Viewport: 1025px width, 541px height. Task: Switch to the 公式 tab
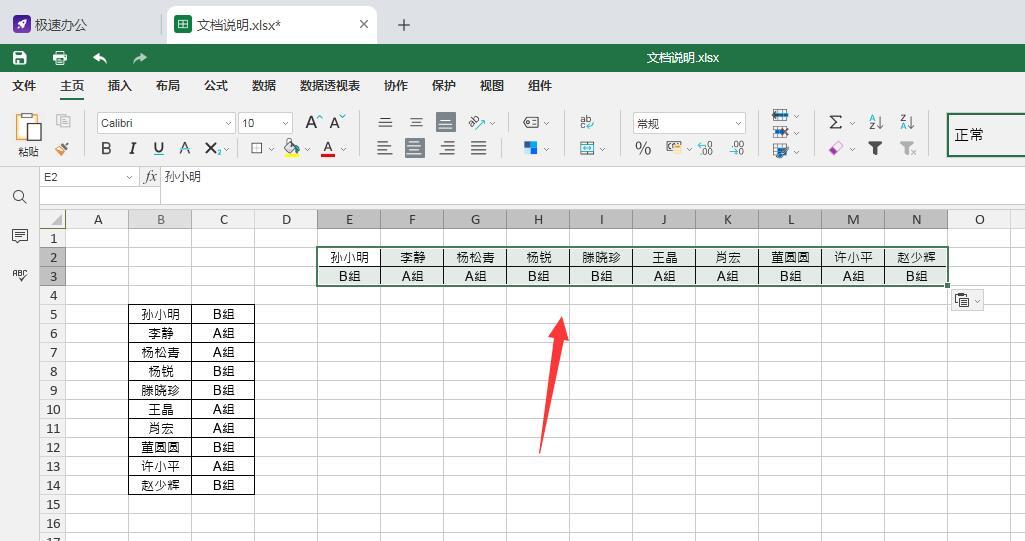pos(216,86)
